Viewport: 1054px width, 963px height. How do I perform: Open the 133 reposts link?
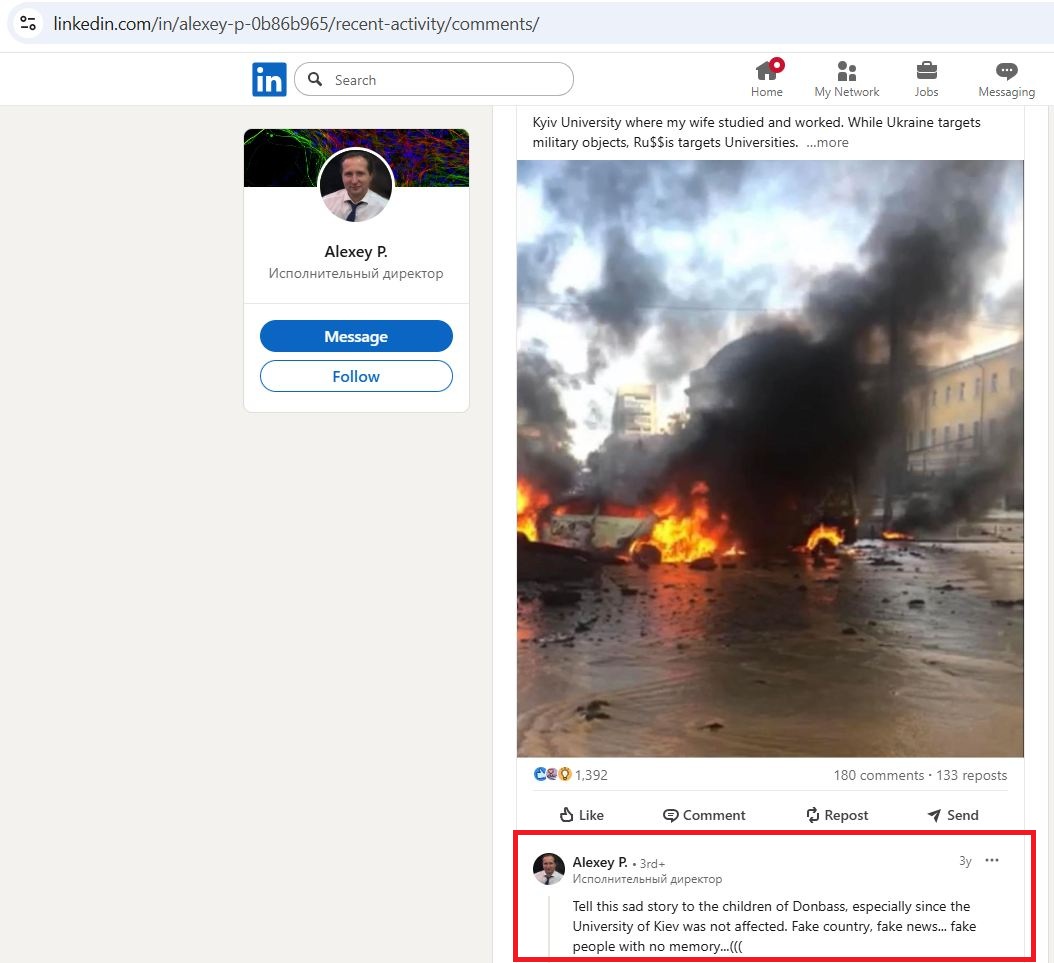click(971, 775)
